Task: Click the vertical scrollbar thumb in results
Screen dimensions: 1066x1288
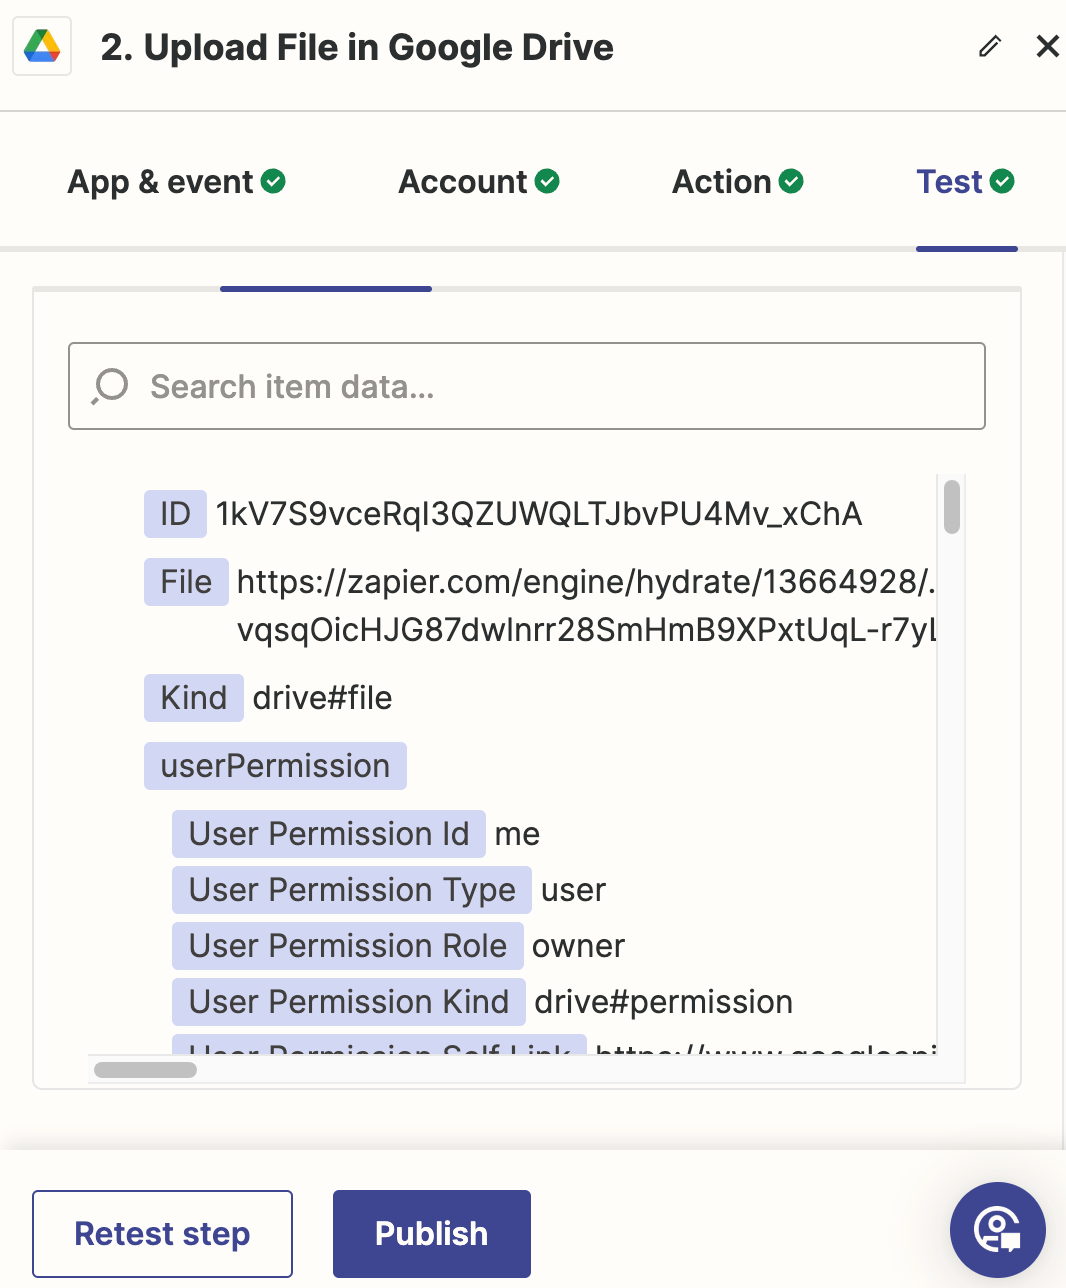Action: tap(952, 507)
